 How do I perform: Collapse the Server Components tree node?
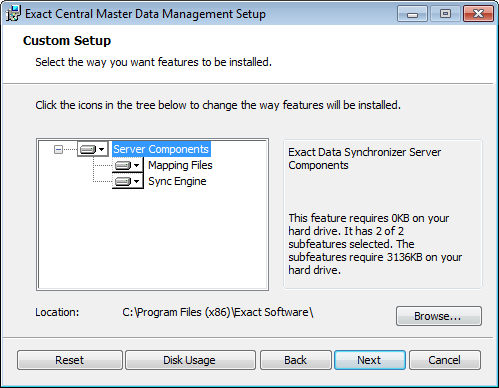(x=58, y=149)
